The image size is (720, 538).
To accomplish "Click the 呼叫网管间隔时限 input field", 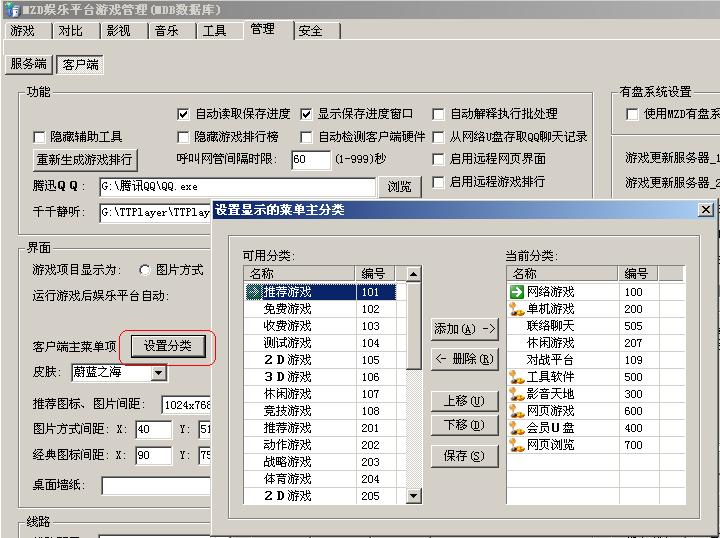I will point(311,160).
